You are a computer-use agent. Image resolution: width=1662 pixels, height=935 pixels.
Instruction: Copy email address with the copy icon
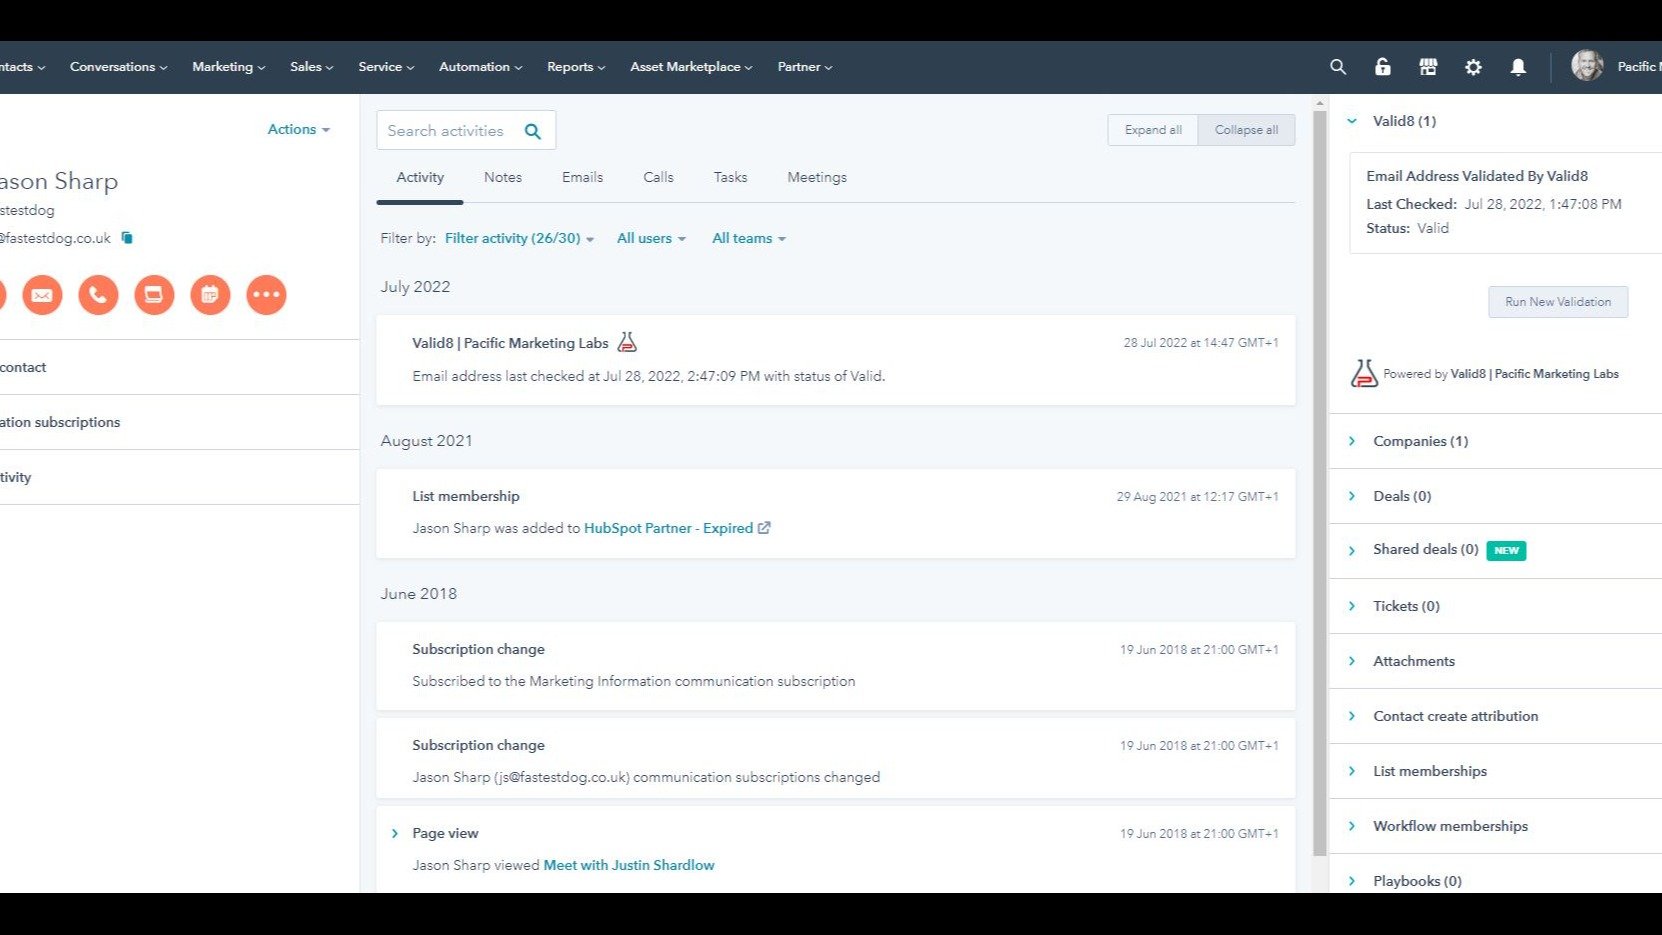[x=127, y=238]
